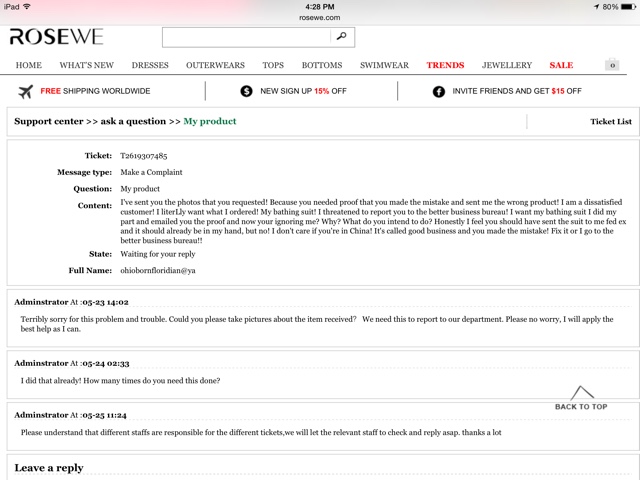The width and height of the screenshot is (640, 480).
Task: Click the Administrator At 05-25 11:24 header
Action: [x=71, y=415]
